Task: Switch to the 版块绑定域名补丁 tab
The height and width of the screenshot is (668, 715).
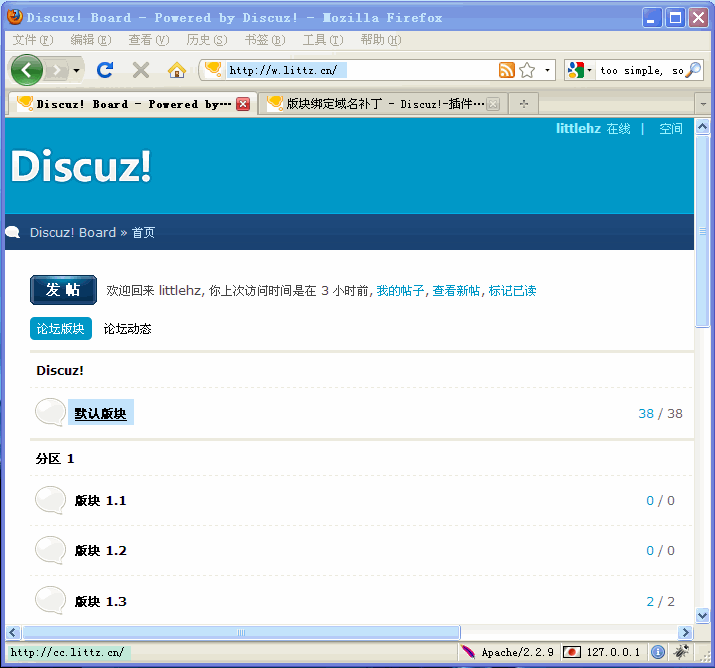Action: pos(382,104)
